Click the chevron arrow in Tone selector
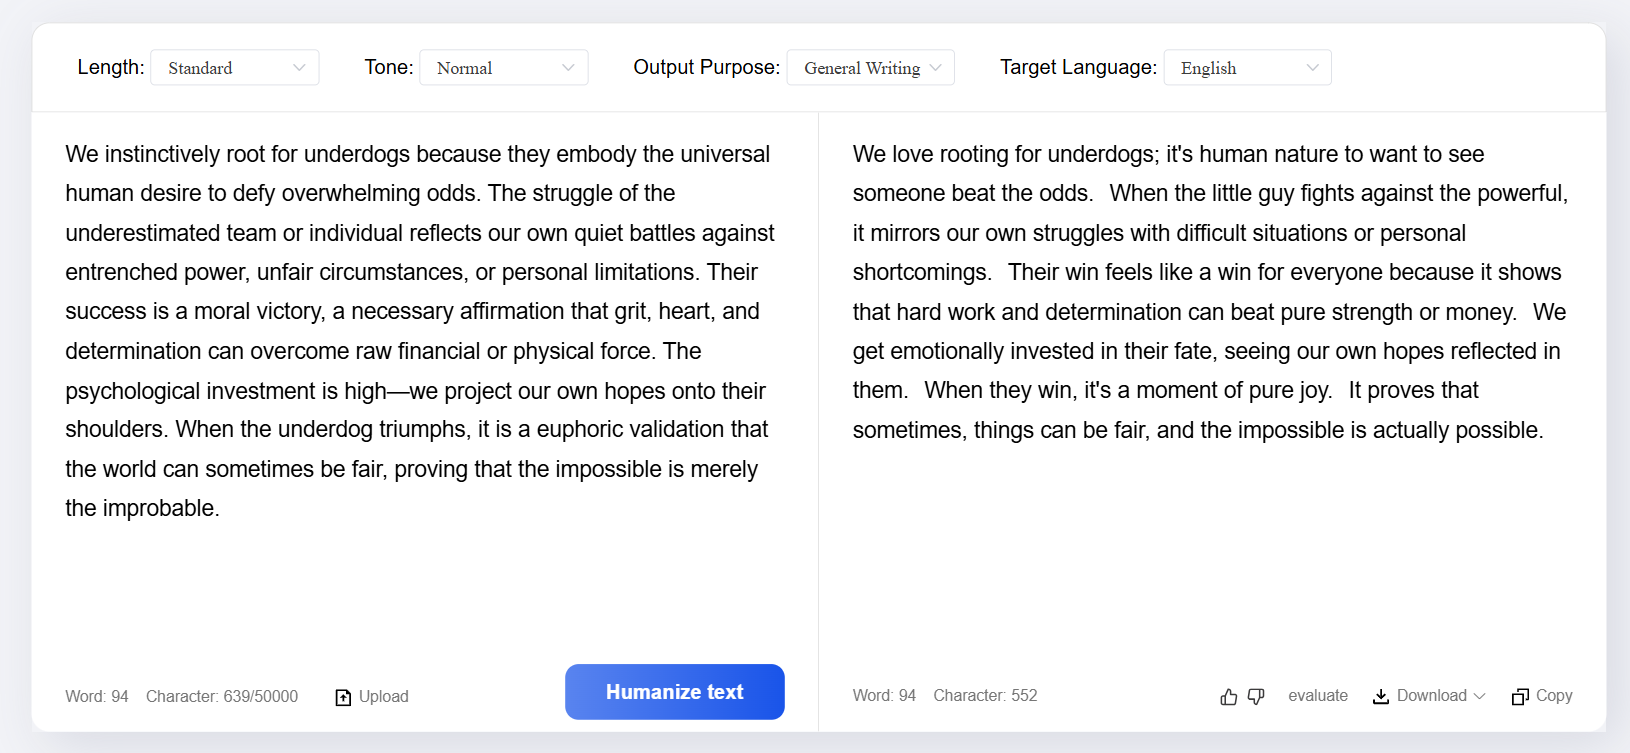1630x753 pixels. click(568, 68)
